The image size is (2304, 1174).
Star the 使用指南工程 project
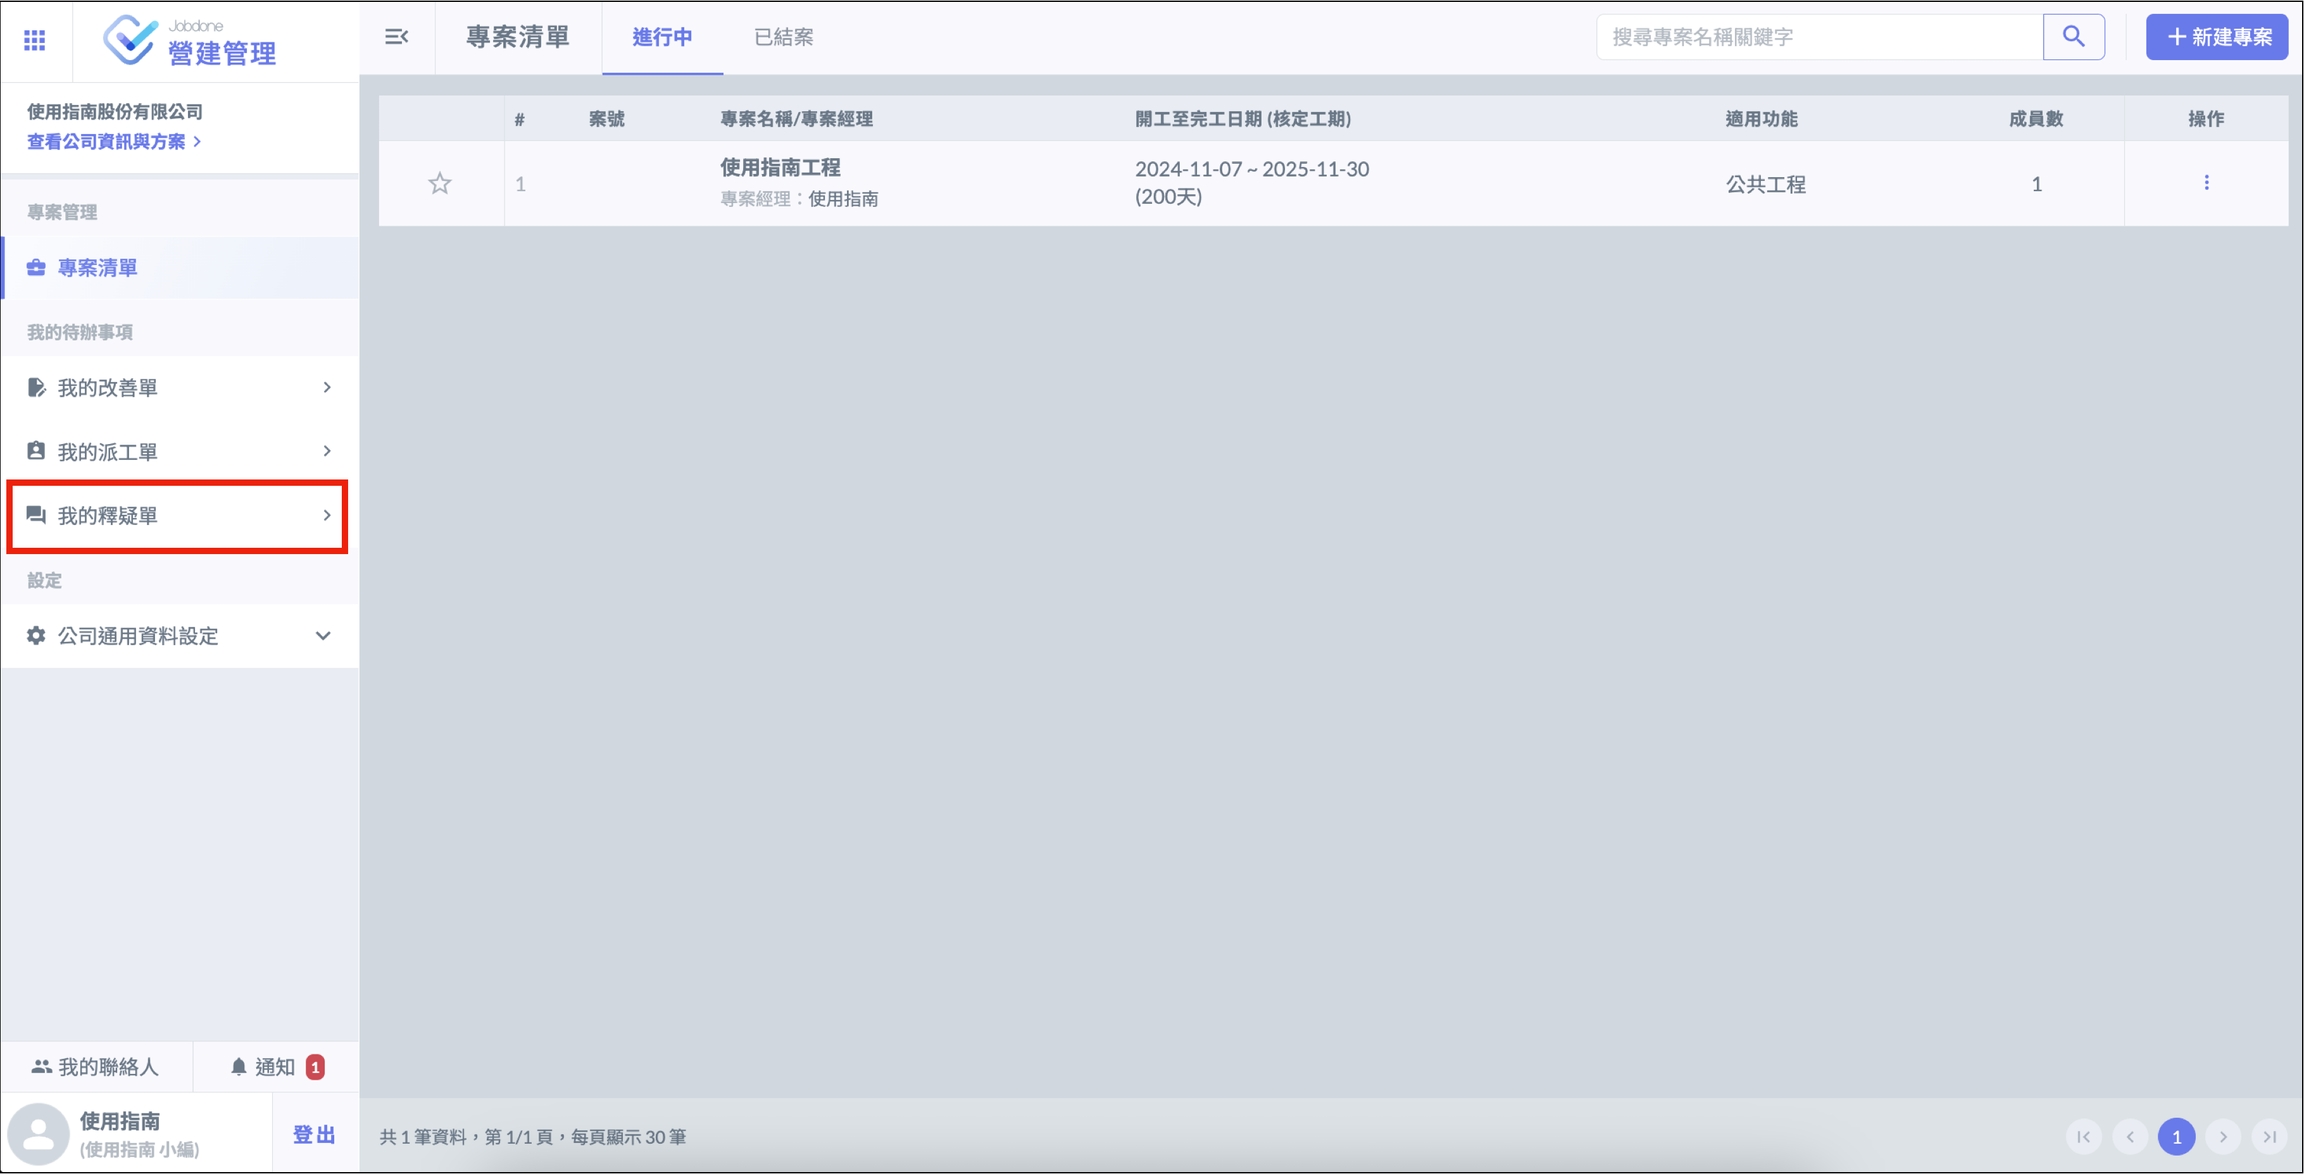[x=440, y=183]
